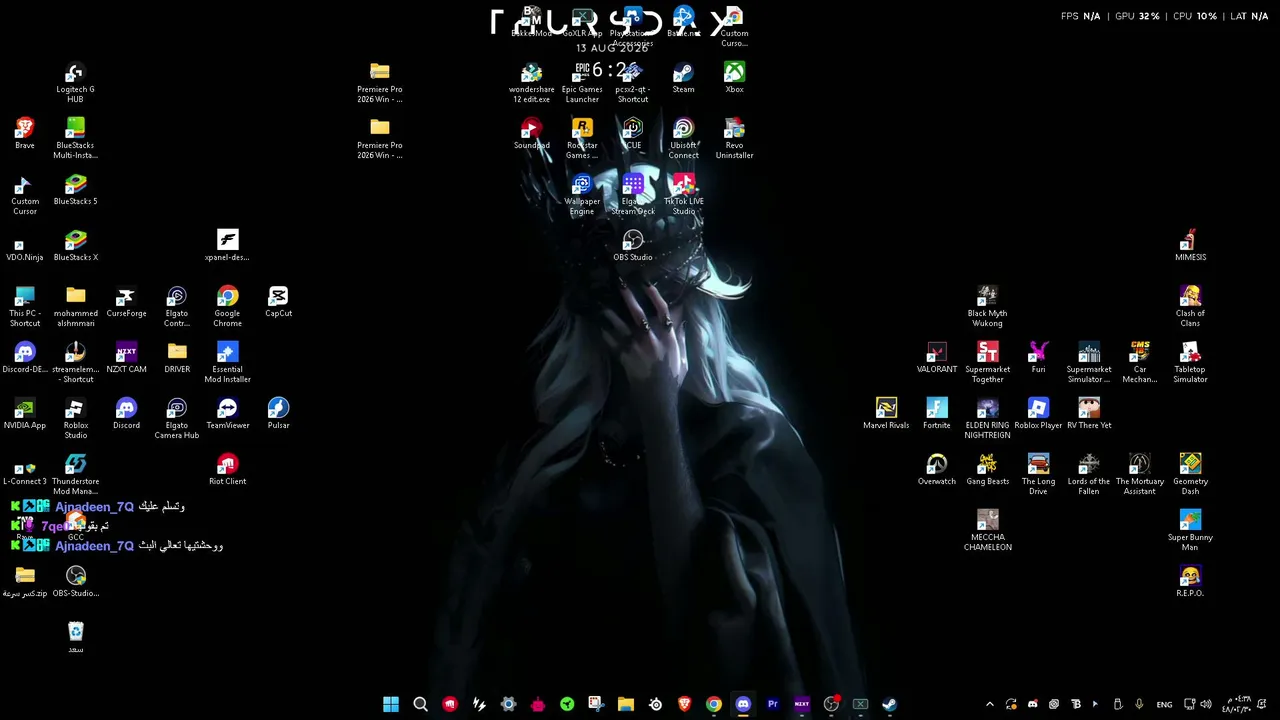Click the ELDEN RING NIGHTREIGN icon
This screenshot has height=720, width=1280.
pyautogui.click(x=987, y=419)
